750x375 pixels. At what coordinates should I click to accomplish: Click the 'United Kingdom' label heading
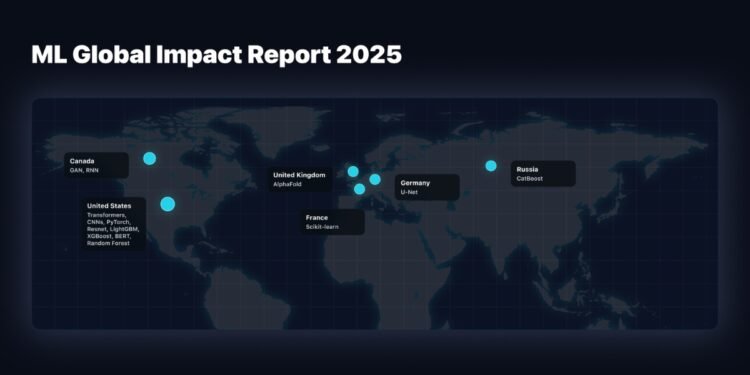tap(299, 175)
